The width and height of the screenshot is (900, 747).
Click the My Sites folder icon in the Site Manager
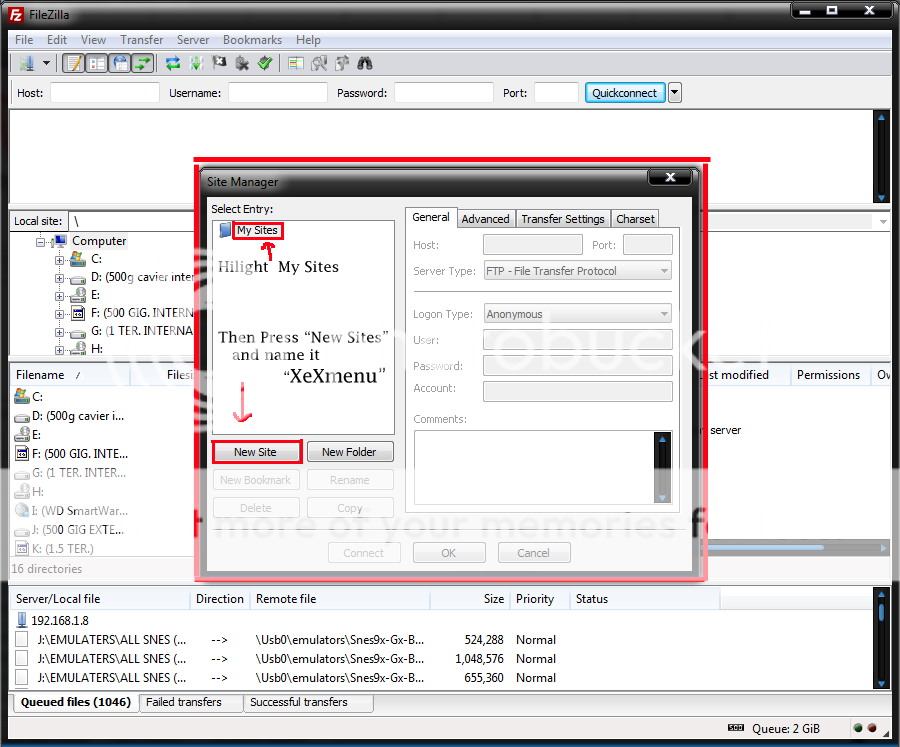(226, 230)
